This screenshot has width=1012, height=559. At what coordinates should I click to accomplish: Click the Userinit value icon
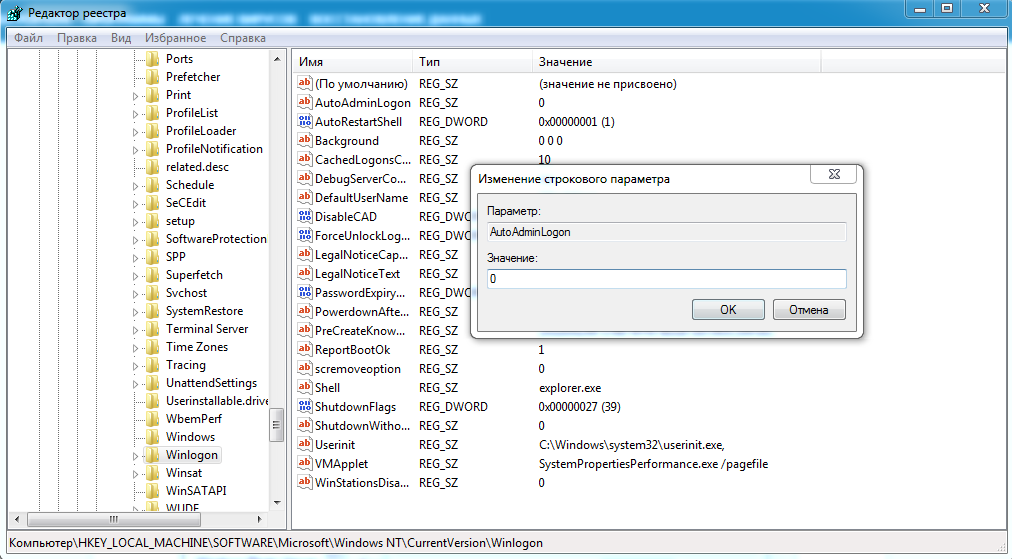coord(305,445)
